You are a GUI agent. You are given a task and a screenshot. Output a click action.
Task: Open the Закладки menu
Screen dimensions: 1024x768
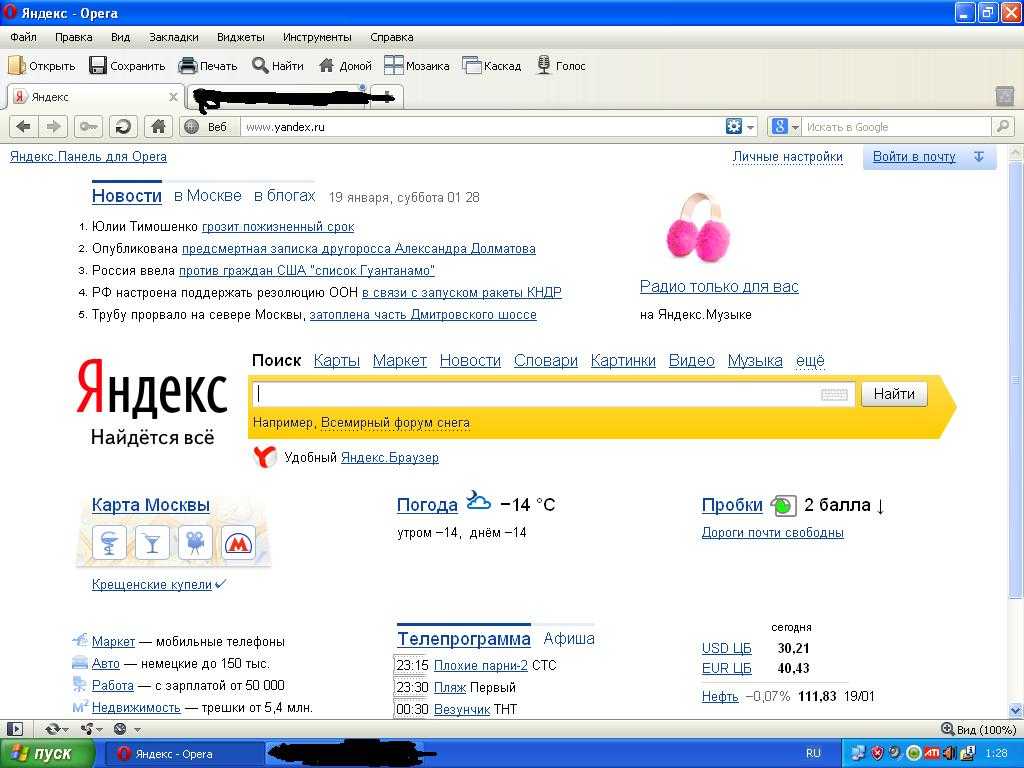(174, 37)
